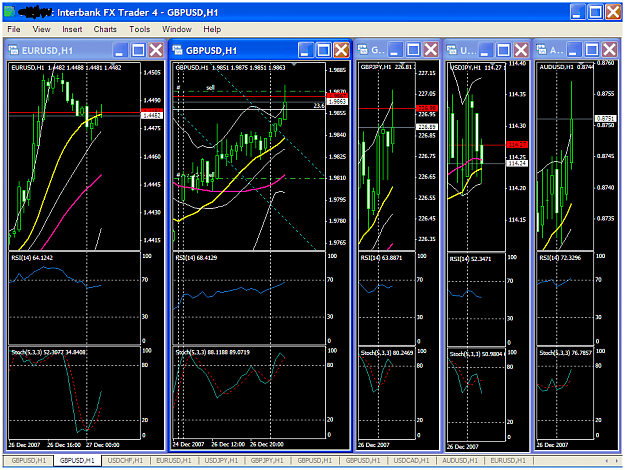Close the USDJPY chart window

click(521, 50)
